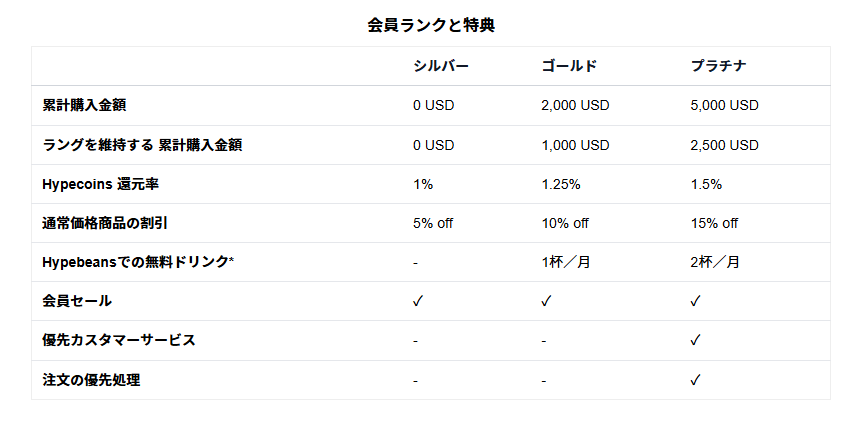Click the 優先カスタマーサービス row label
This screenshot has width=863, height=423.
pos(119,340)
